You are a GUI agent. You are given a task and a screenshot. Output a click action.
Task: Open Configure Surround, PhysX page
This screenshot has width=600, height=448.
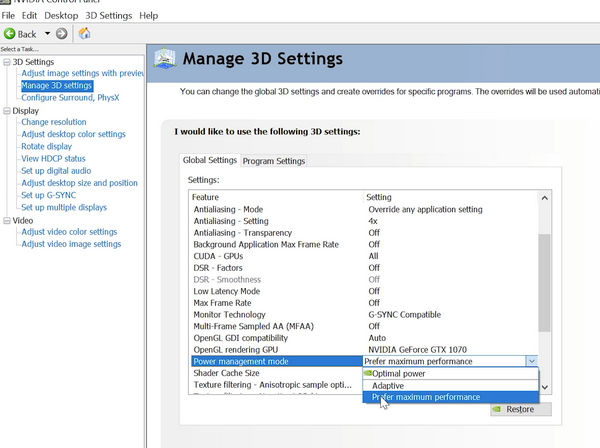[x=70, y=97]
